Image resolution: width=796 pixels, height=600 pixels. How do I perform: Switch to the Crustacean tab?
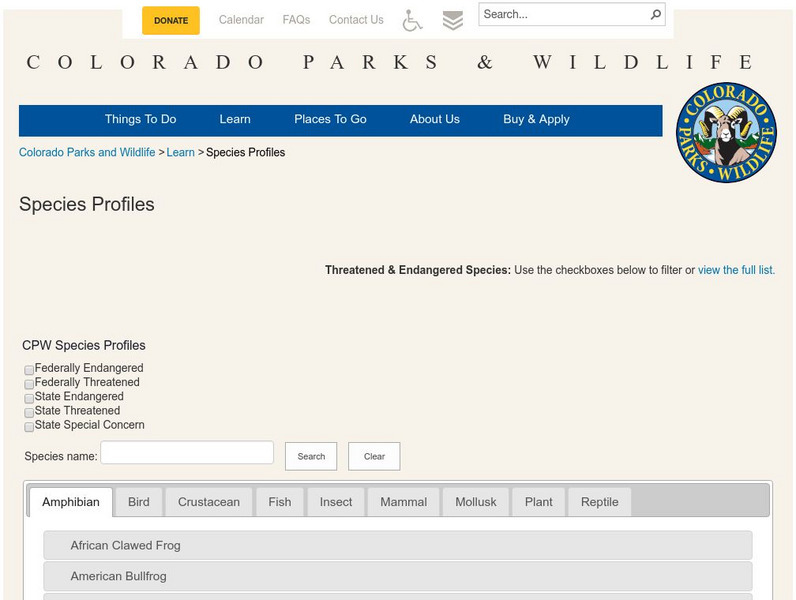[209, 502]
